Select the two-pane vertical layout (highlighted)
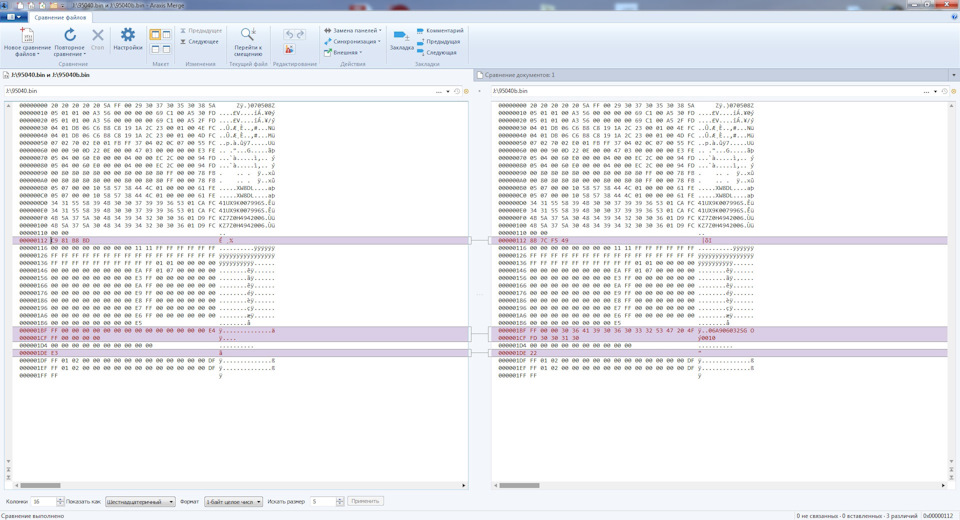The image size is (960, 520). (155, 35)
